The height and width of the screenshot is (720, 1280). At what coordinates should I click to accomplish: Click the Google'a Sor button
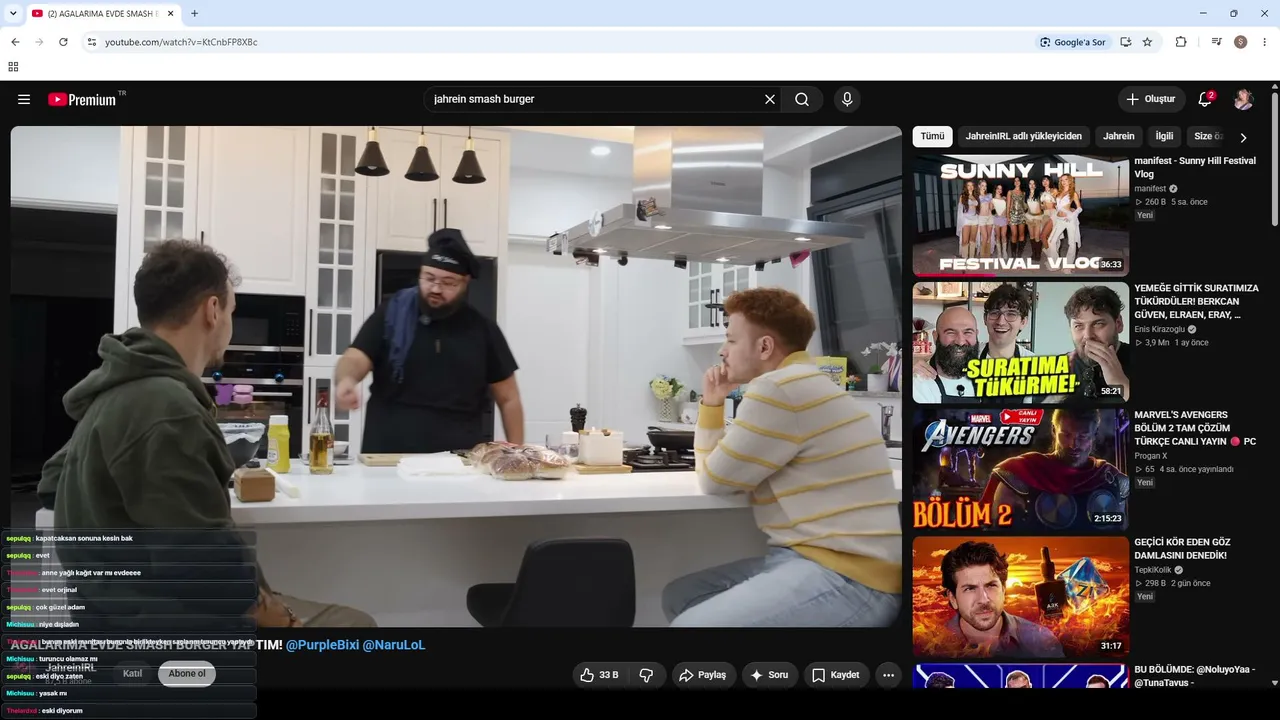tap(1073, 42)
